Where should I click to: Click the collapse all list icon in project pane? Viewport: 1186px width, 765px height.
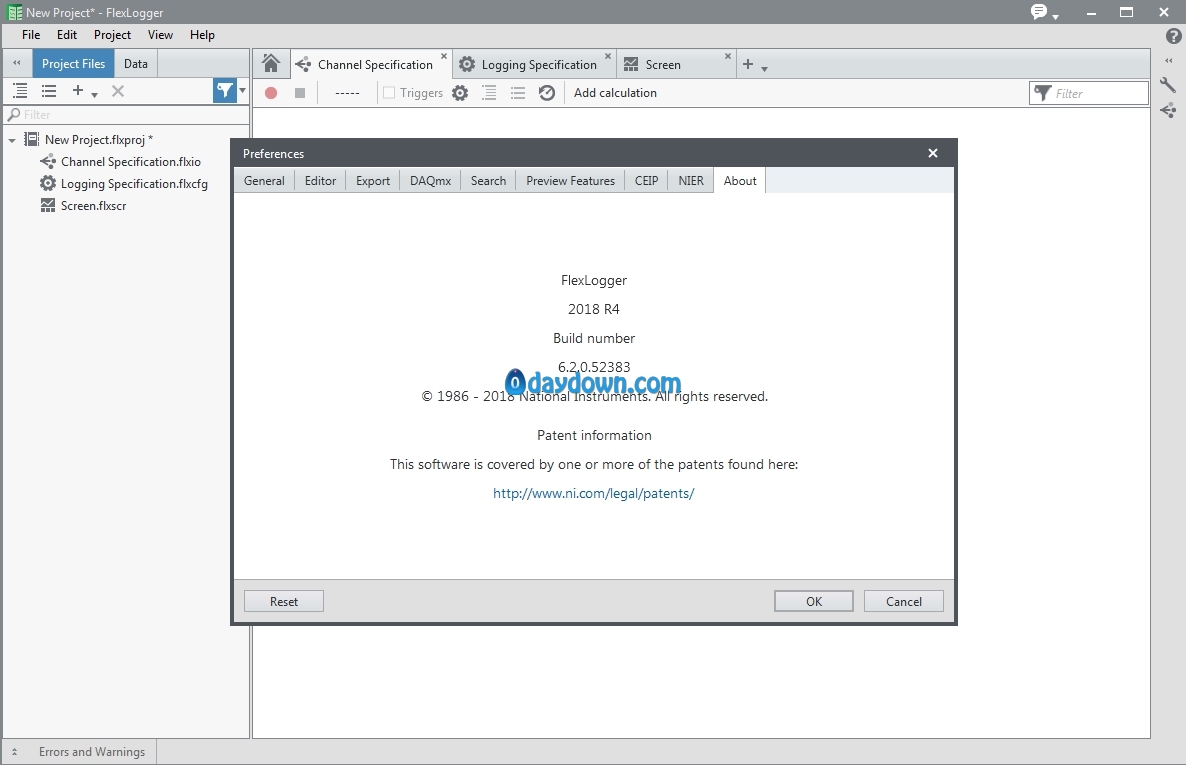pos(49,91)
